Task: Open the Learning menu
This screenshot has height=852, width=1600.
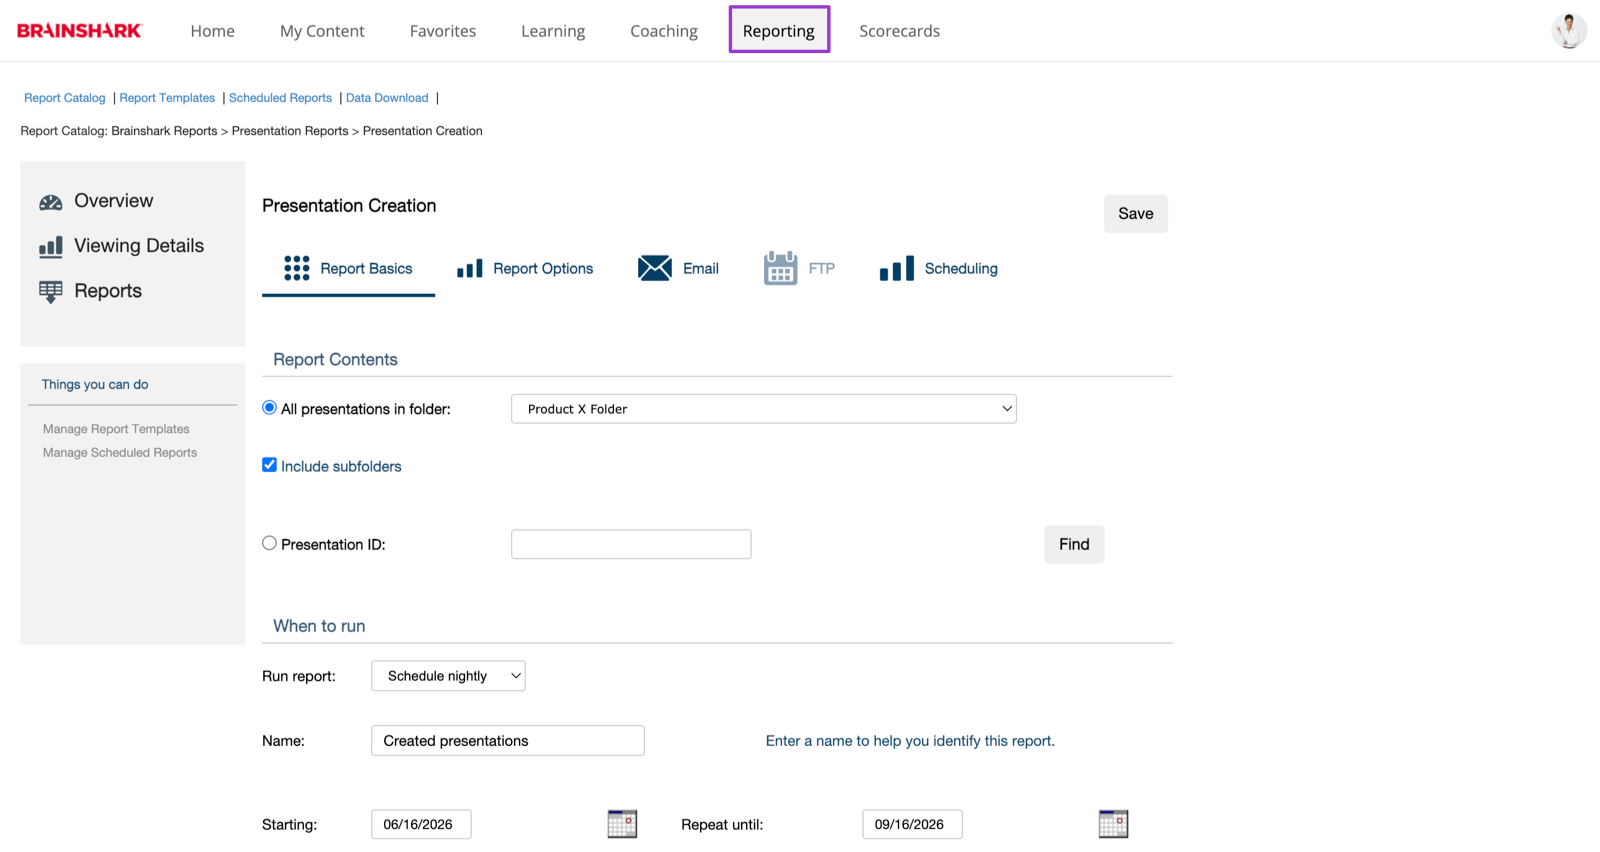Action: (553, 31)
